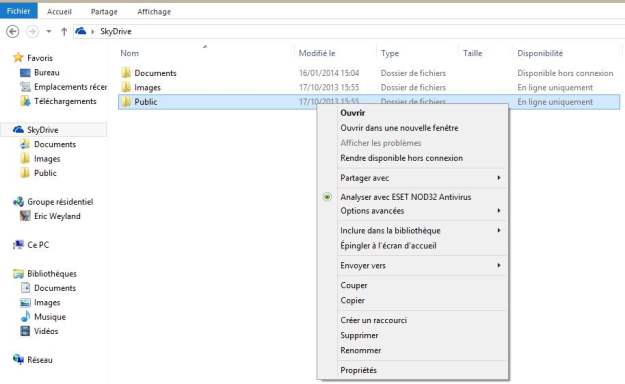Click SkyDrive in the address bar path
Image resolution: width=625 pixels, height=384 pixels.
(x=116, y=32)
